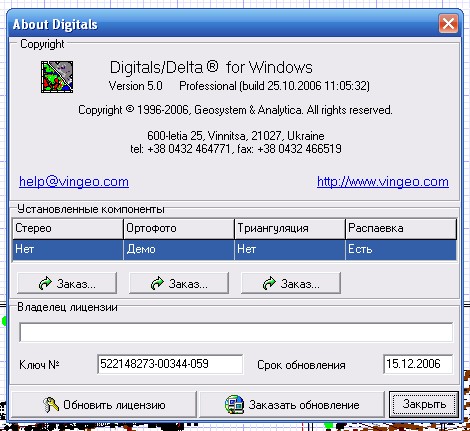This screenshot has height=431, width=470.
Task: Click the Digitals/Delta for Windows heading
Action: [211, 67]
